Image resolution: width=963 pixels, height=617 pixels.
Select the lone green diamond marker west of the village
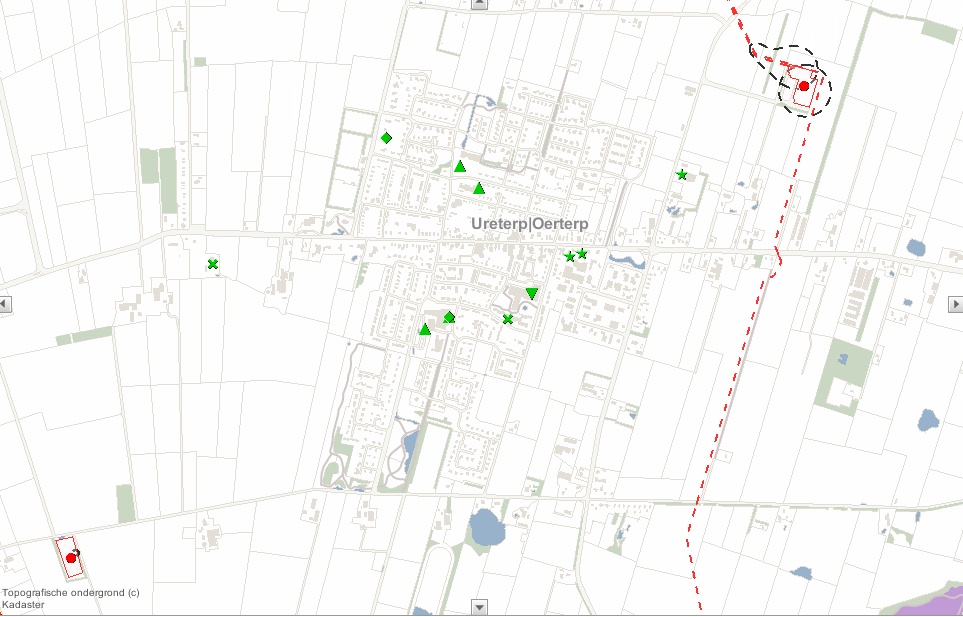point(386,138)
